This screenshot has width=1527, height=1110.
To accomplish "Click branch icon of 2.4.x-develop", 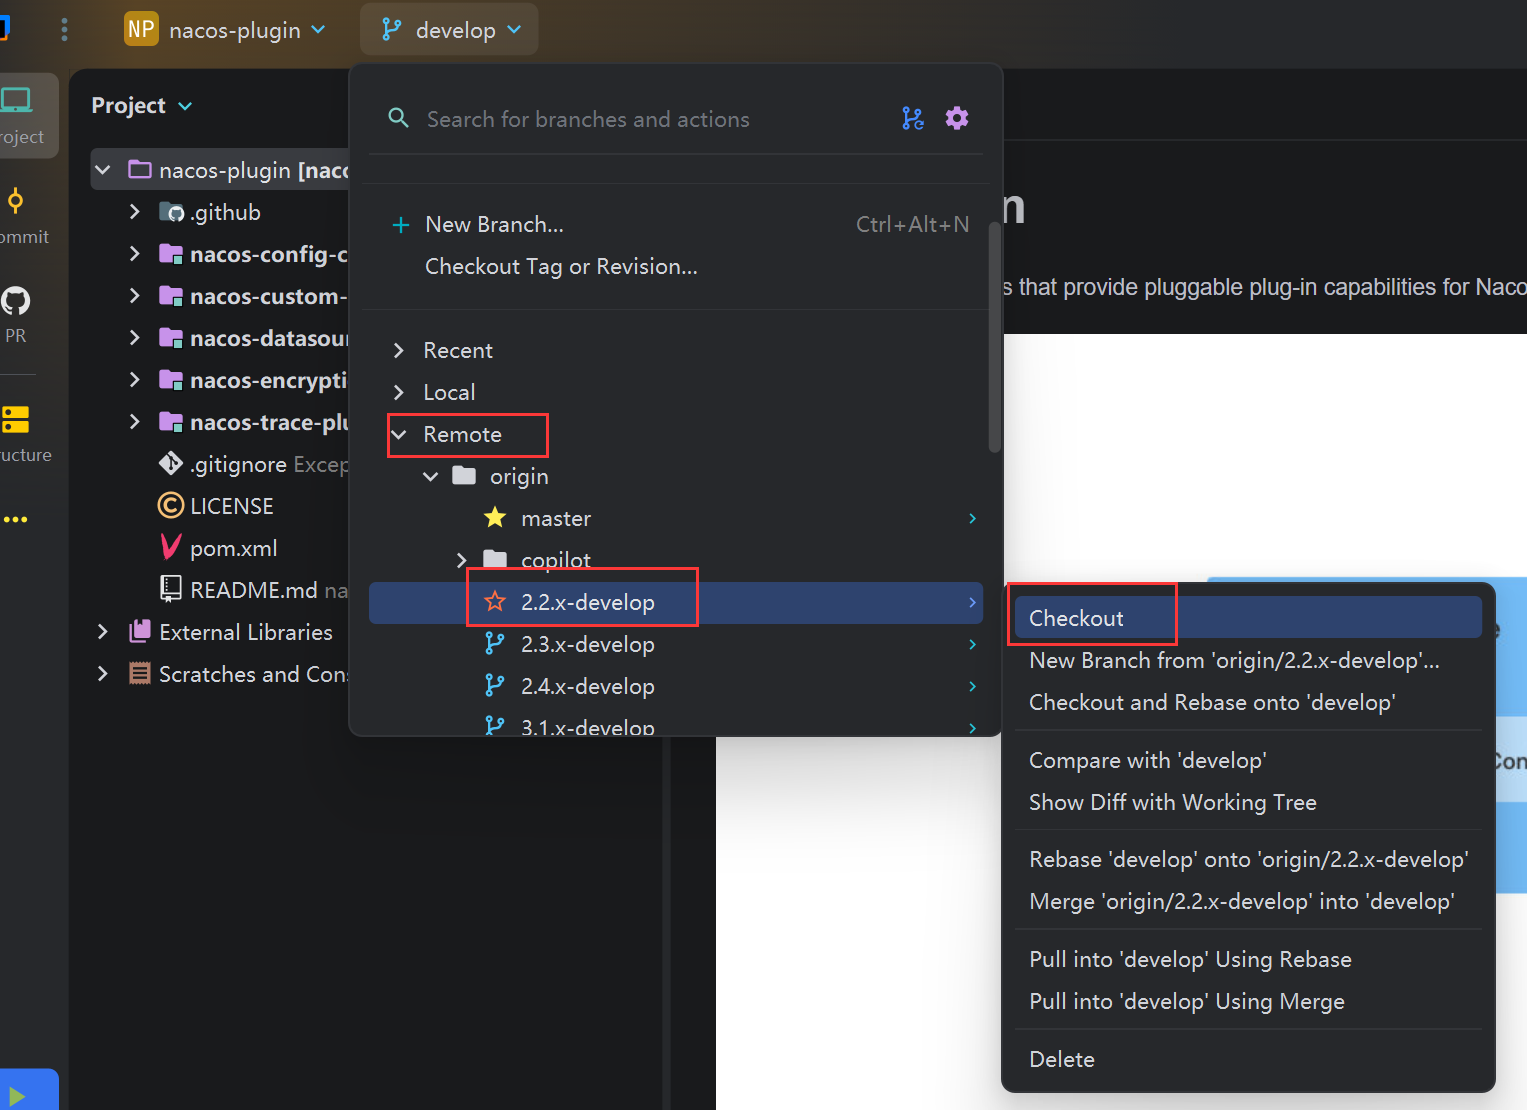I will tap(494, 686).
